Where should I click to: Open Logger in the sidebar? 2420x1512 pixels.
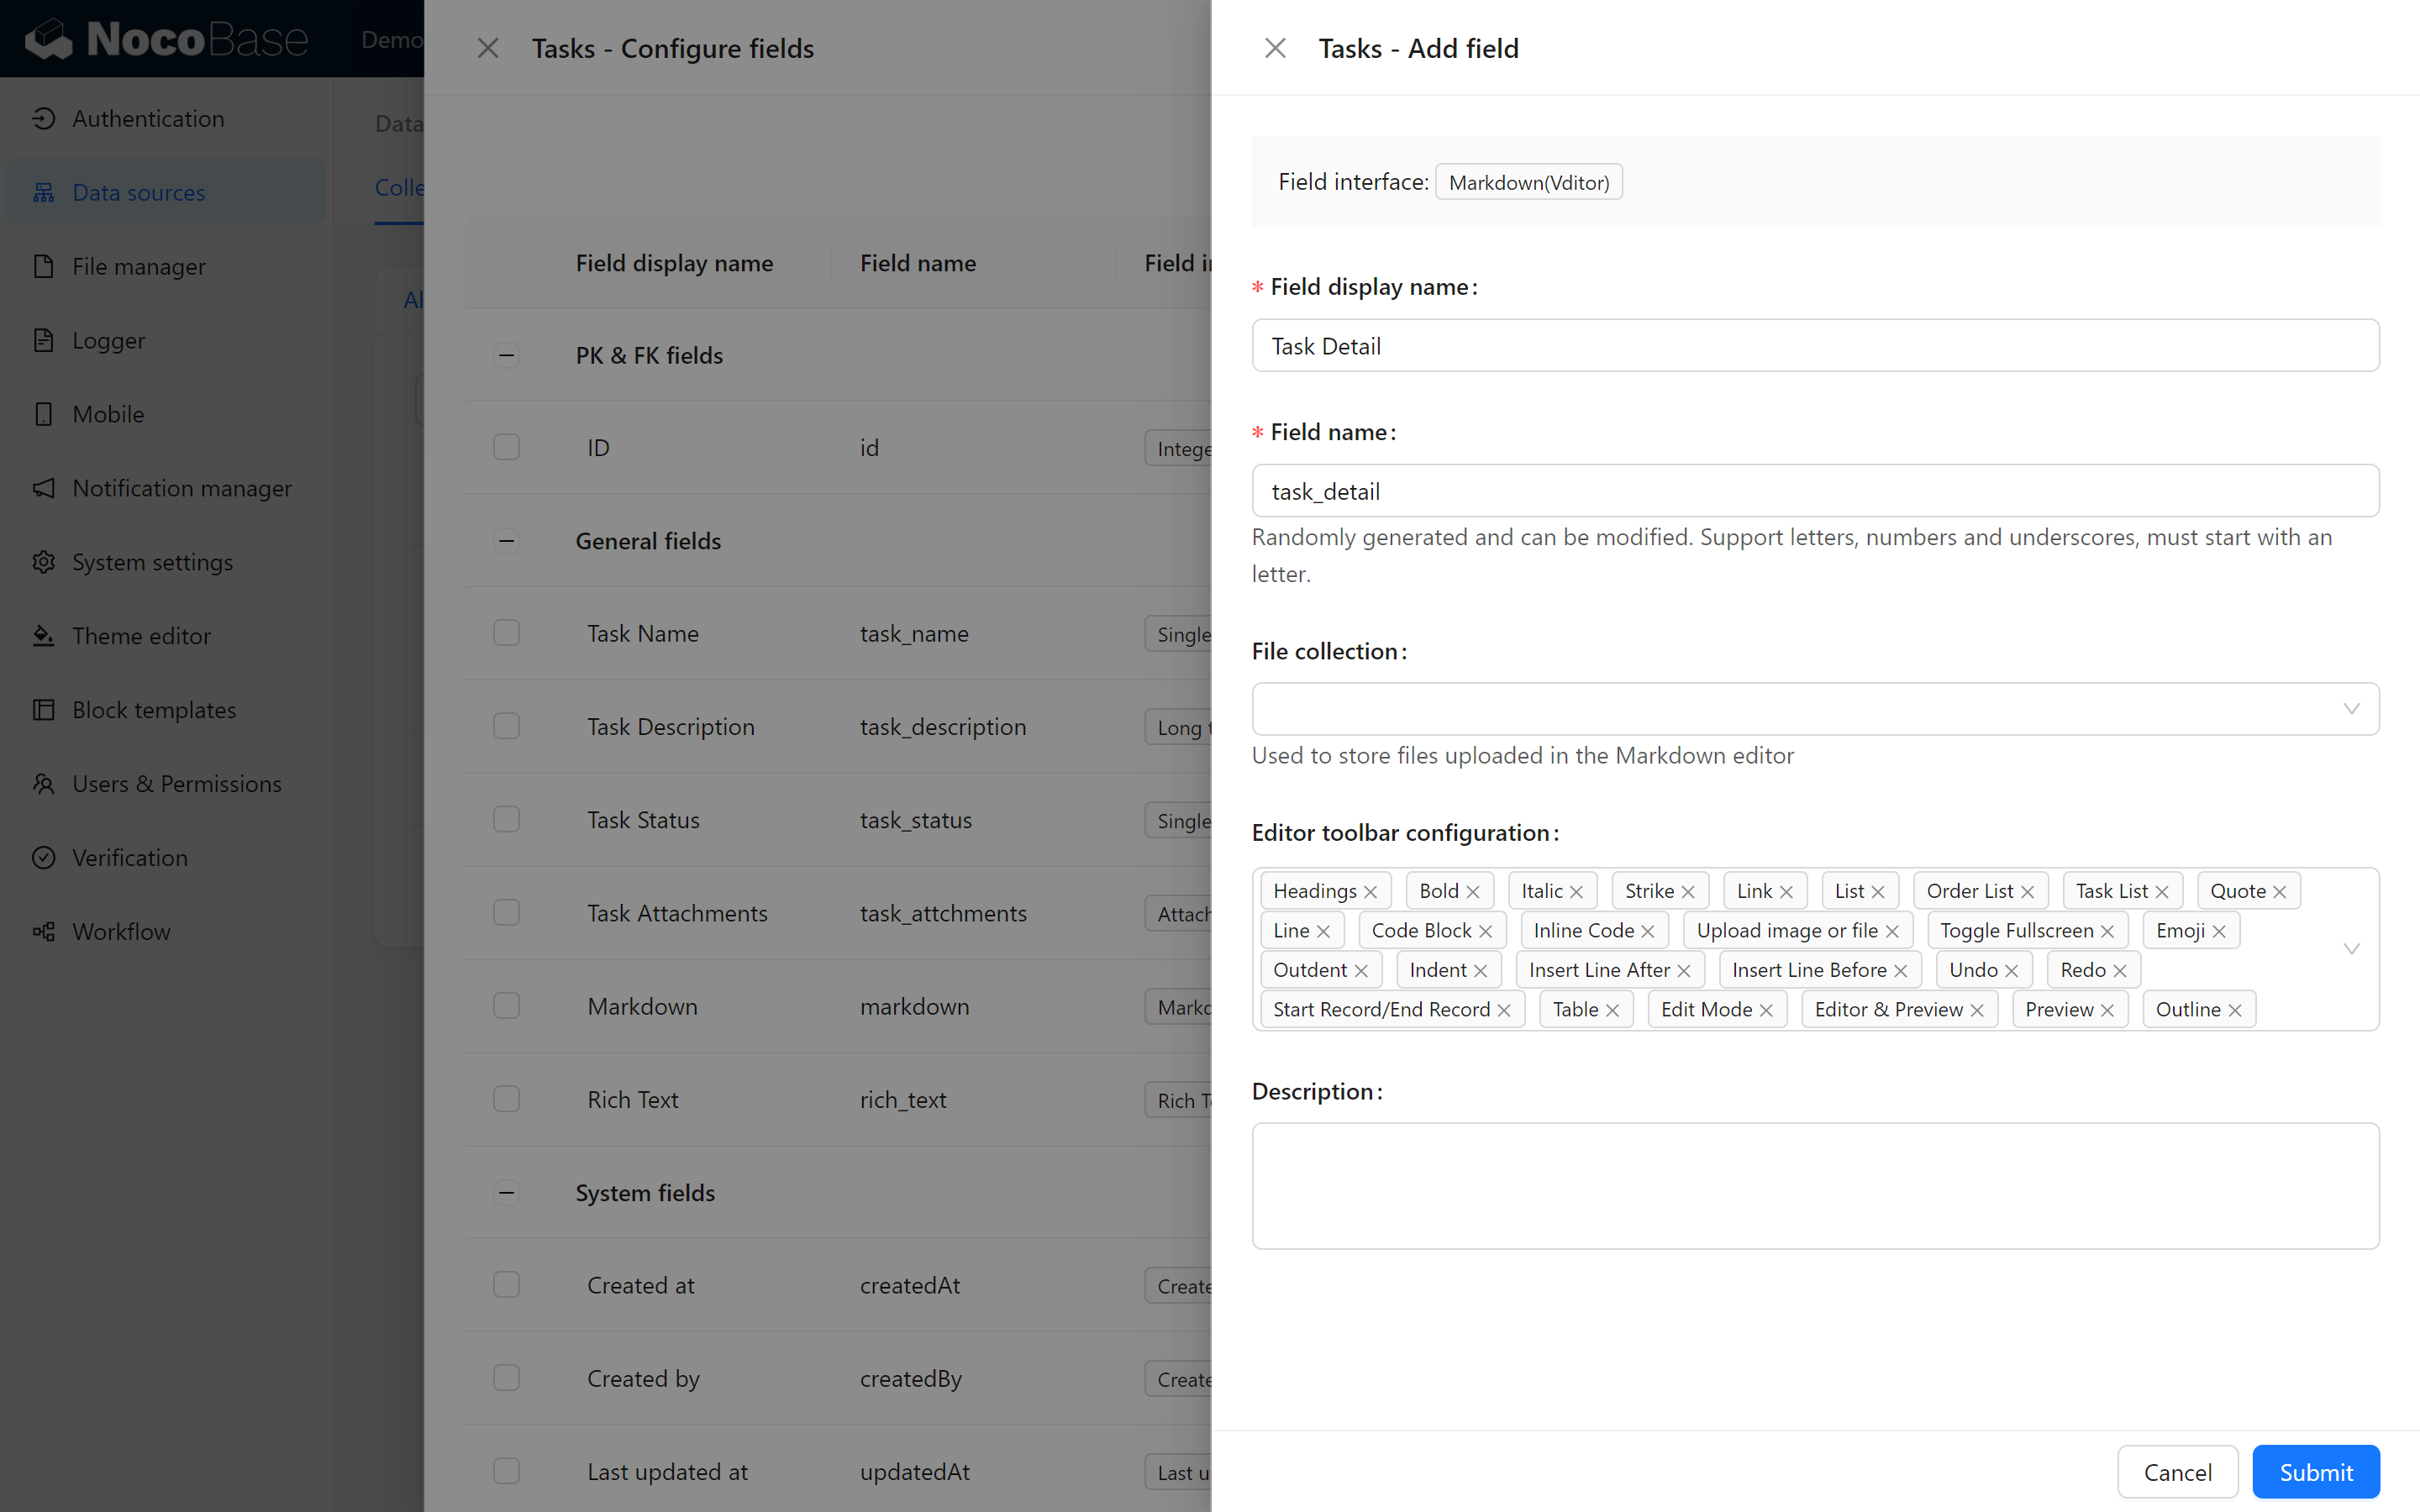[165, 340]
